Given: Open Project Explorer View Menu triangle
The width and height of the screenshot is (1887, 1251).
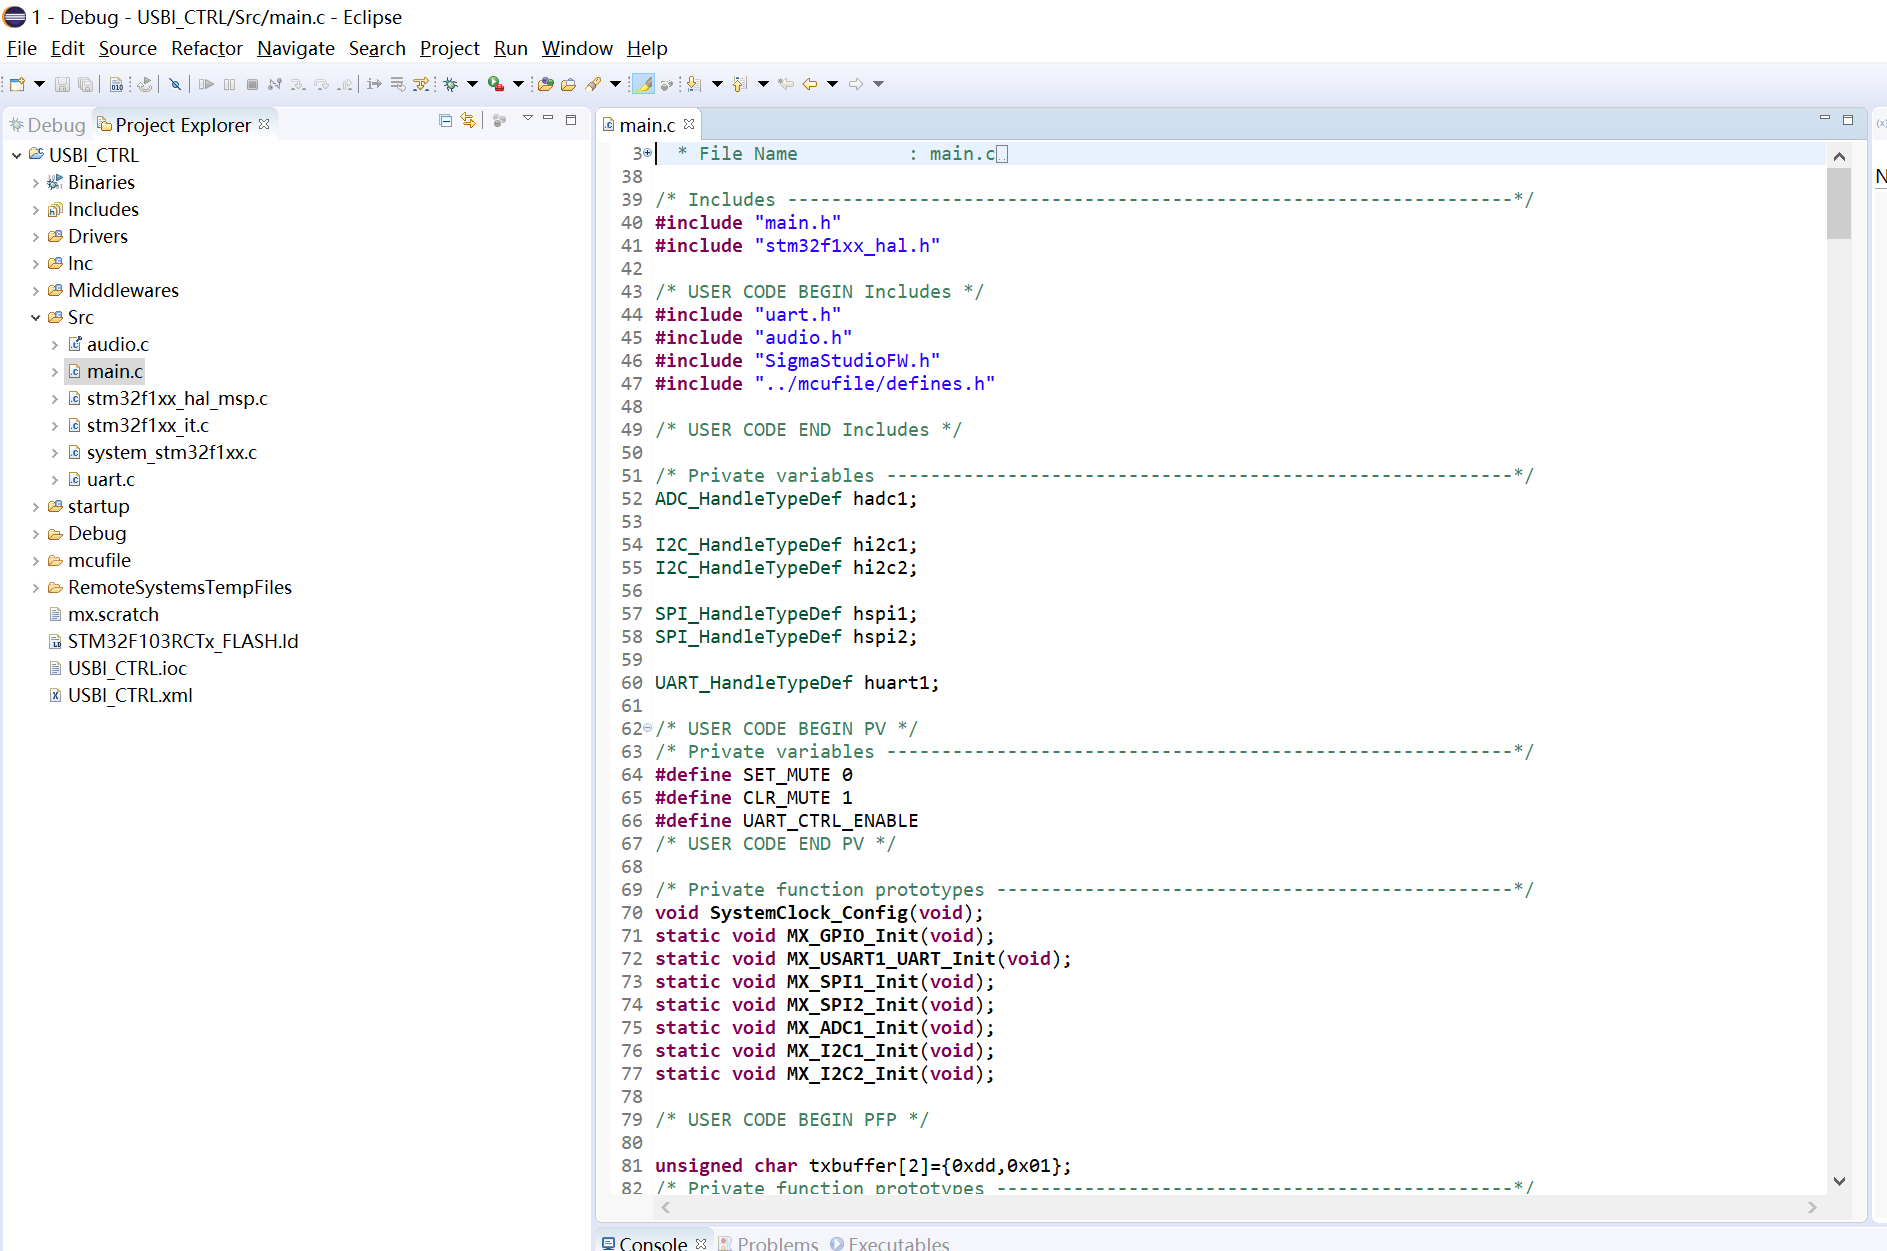Looking at the screenshot, I should [x=527, y=119].
